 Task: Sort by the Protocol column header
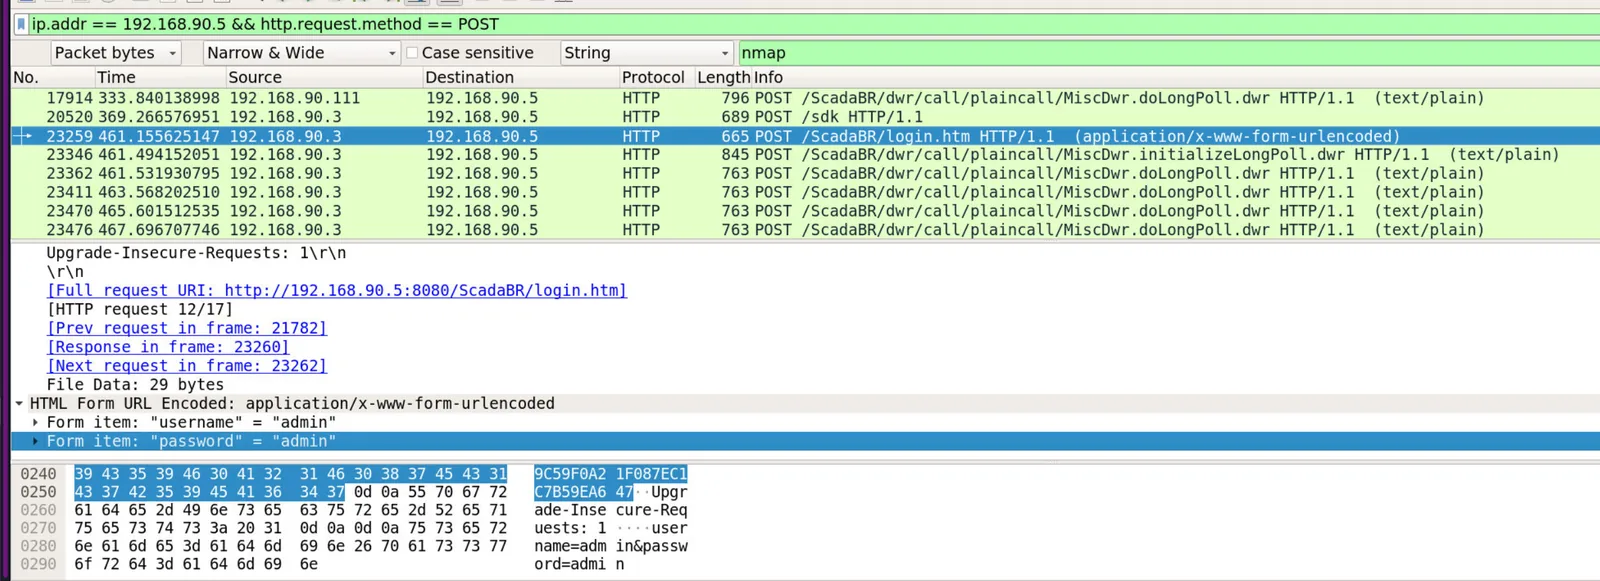pyautogui.click(x=653, y=77)
